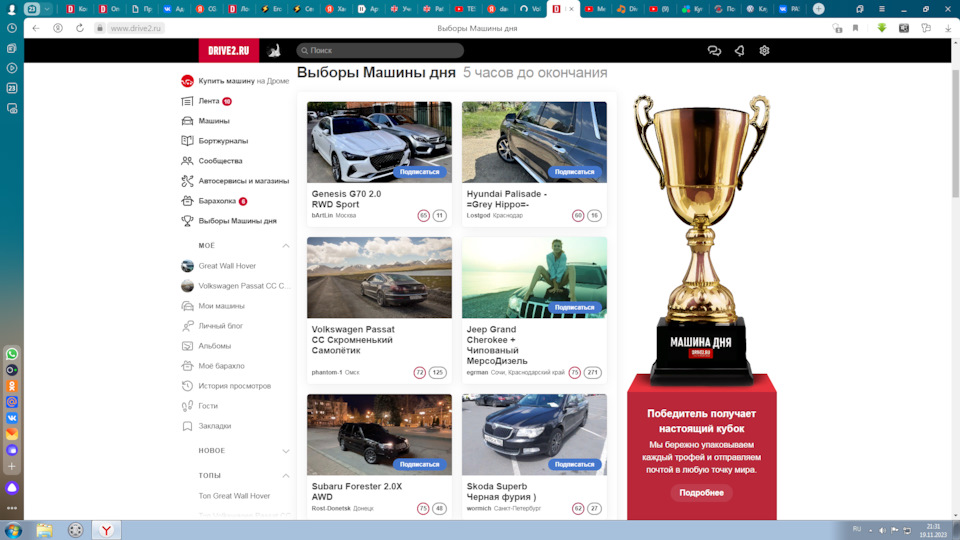Screen dimensions: 960x540
Task: Open the Skoda Superb photo thumbnail
Action: [534, 435]
